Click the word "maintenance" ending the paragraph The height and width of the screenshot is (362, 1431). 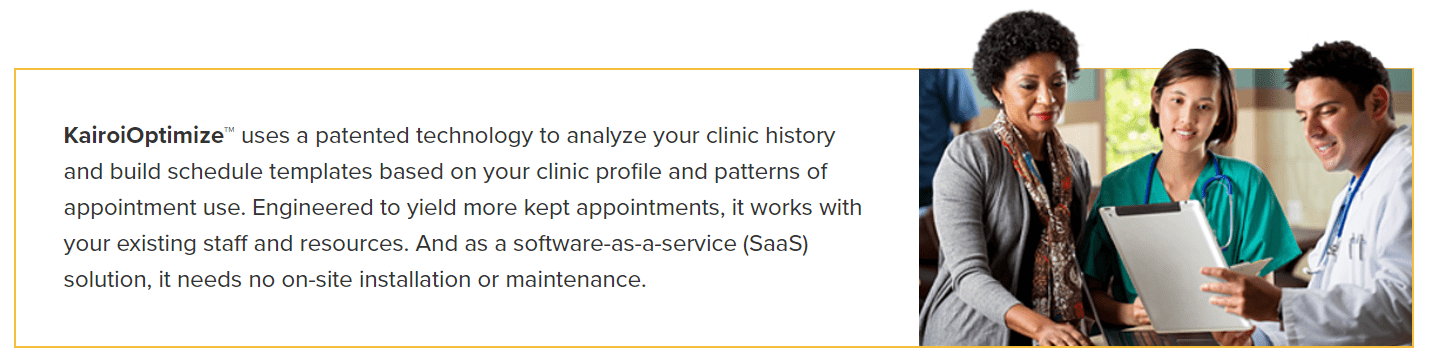[x=575, y=280]
